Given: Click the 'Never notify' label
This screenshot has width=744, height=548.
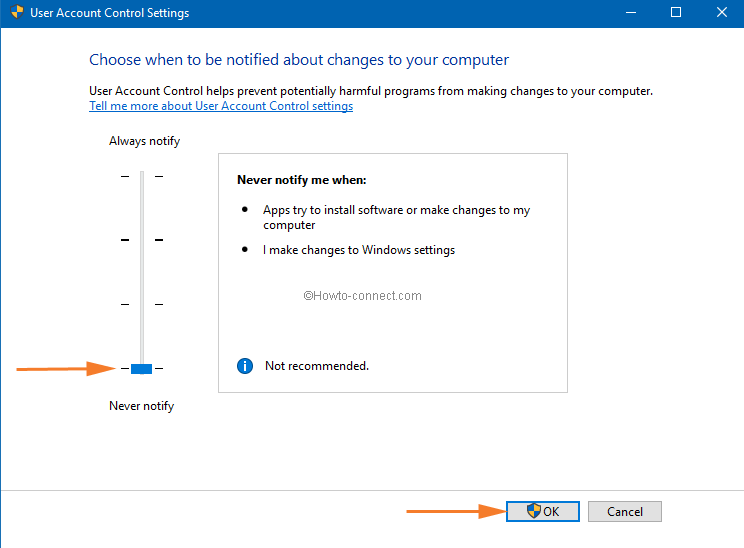Looking at the screenshot, I should pyautogui.click(x=141, y=406).
